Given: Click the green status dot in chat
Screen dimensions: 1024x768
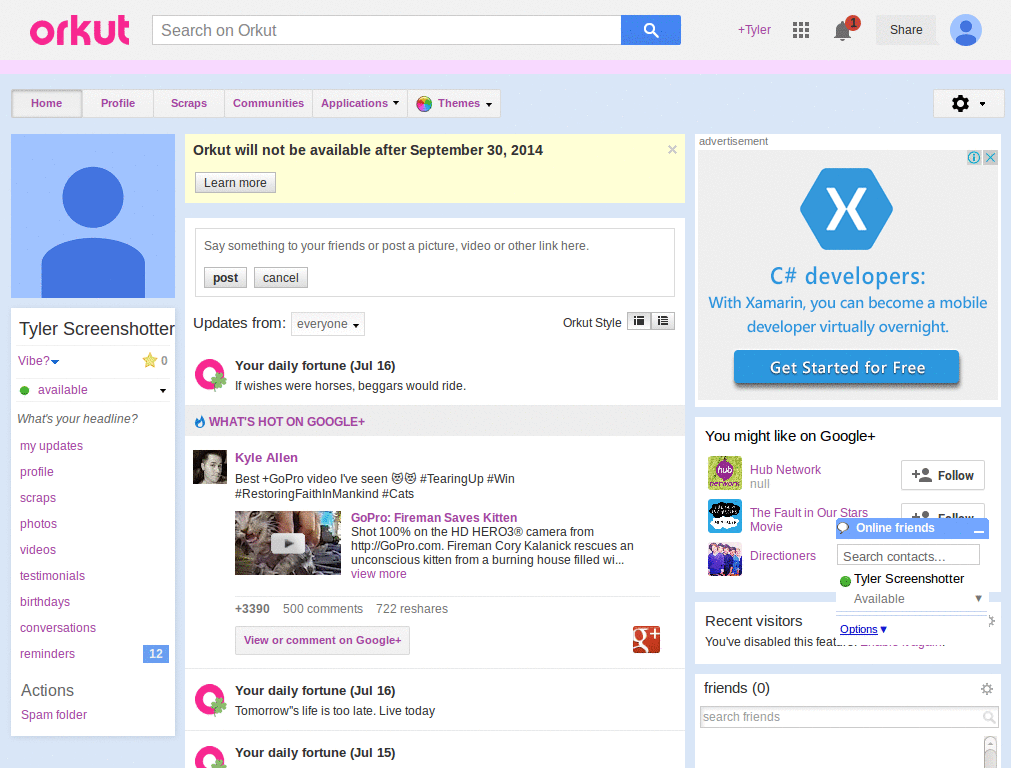Looking at the screenshot, I should (845, 581).
